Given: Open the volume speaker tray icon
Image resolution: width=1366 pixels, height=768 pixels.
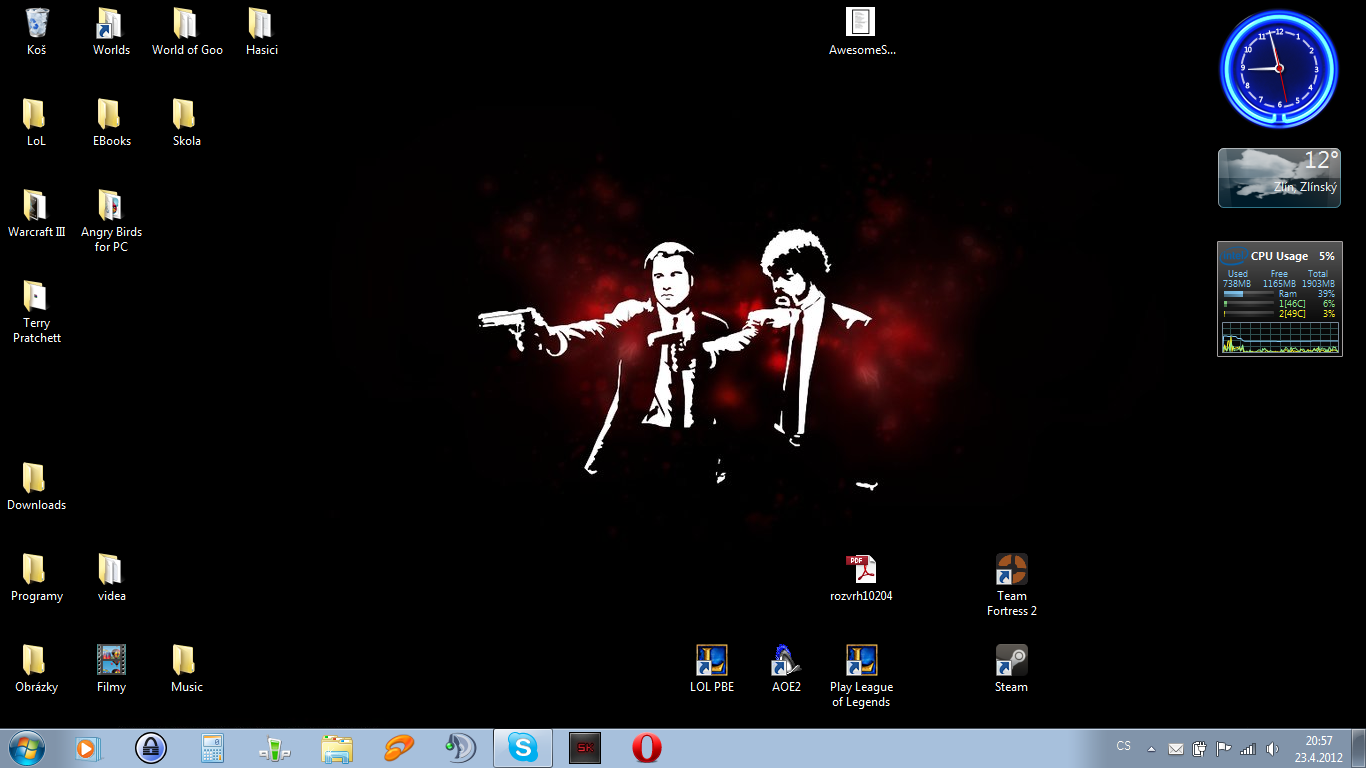Looking at the screenshot, I should click(x=1272, y=748).
